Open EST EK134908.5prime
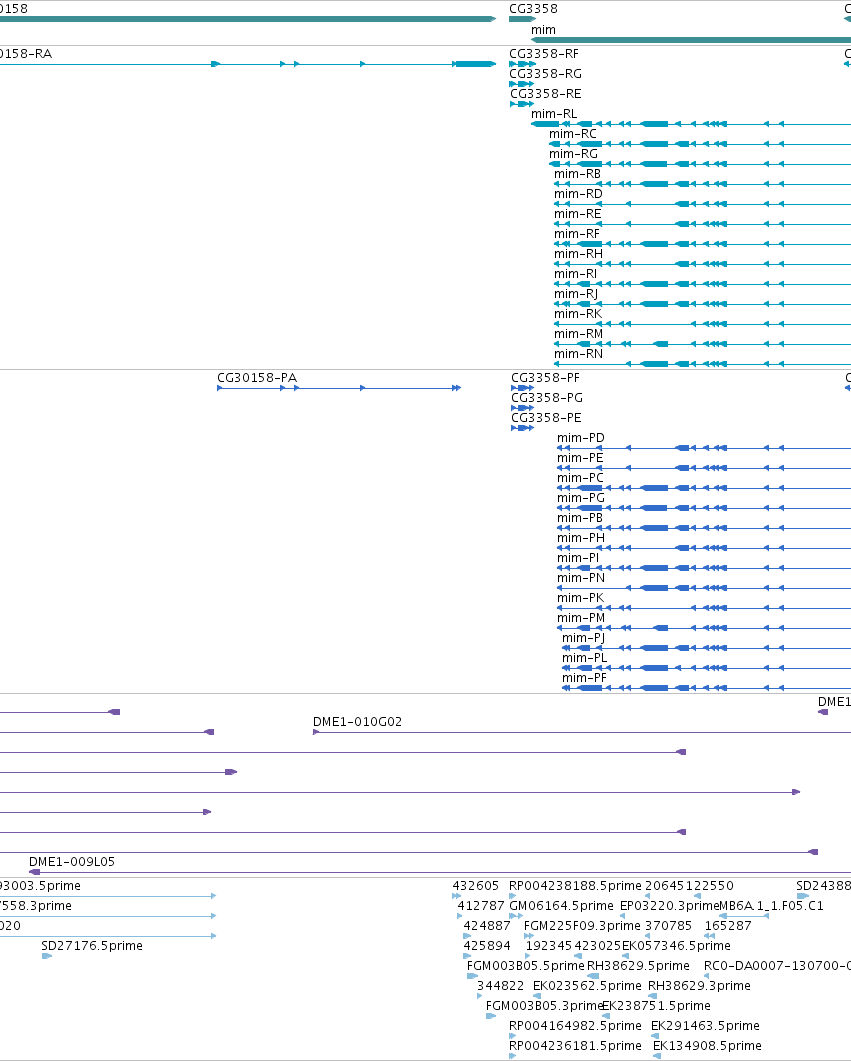851x1061 pixels. point(707,1046)
